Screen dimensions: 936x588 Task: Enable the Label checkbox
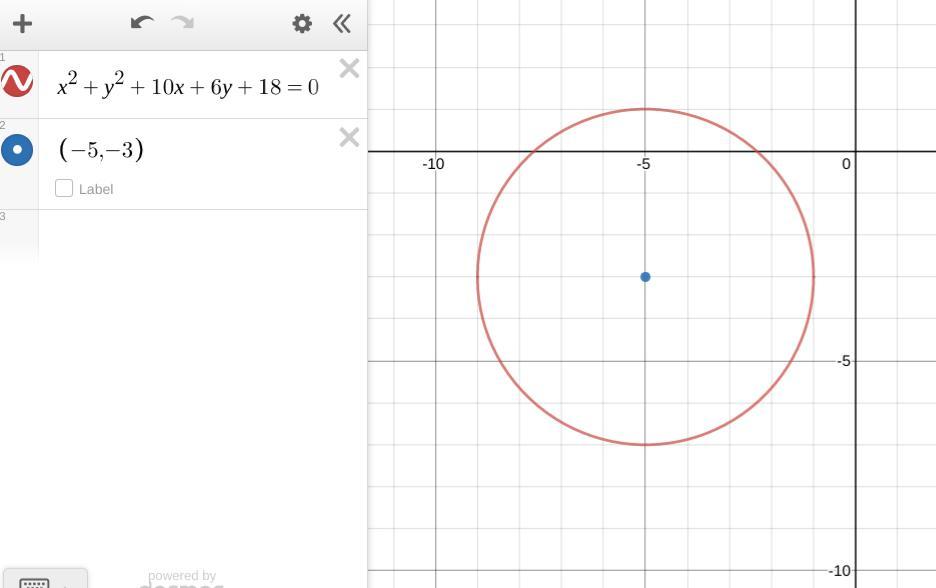point(64,188)
